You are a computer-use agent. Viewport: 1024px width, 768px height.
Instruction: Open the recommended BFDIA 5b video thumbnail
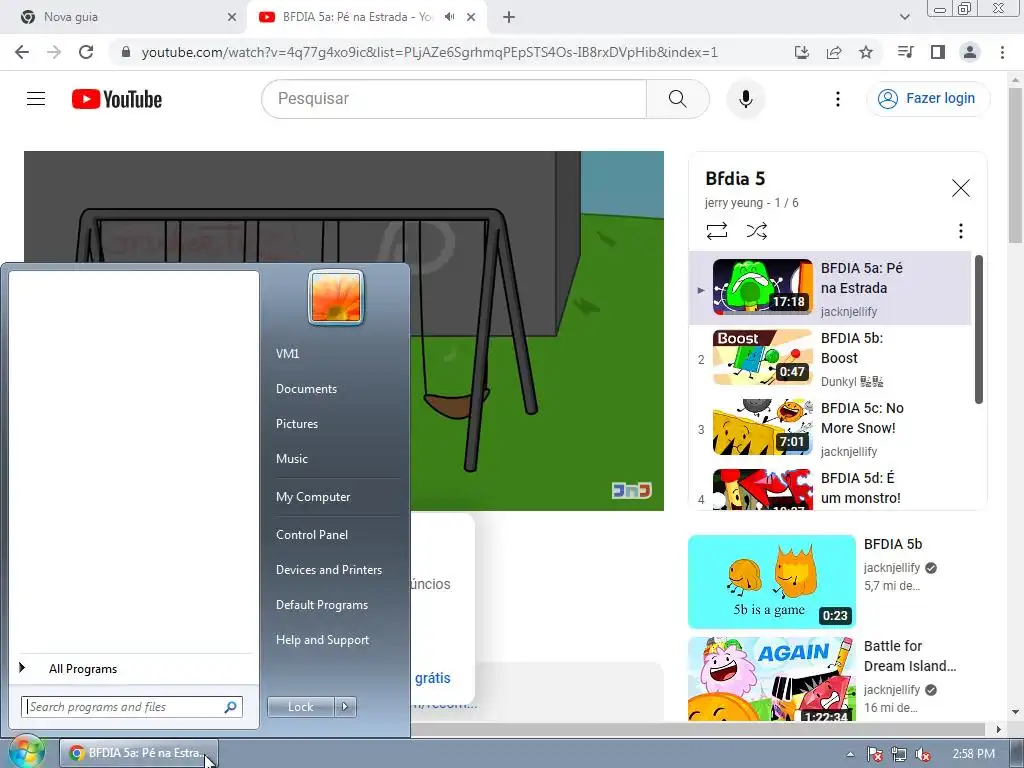772,582
